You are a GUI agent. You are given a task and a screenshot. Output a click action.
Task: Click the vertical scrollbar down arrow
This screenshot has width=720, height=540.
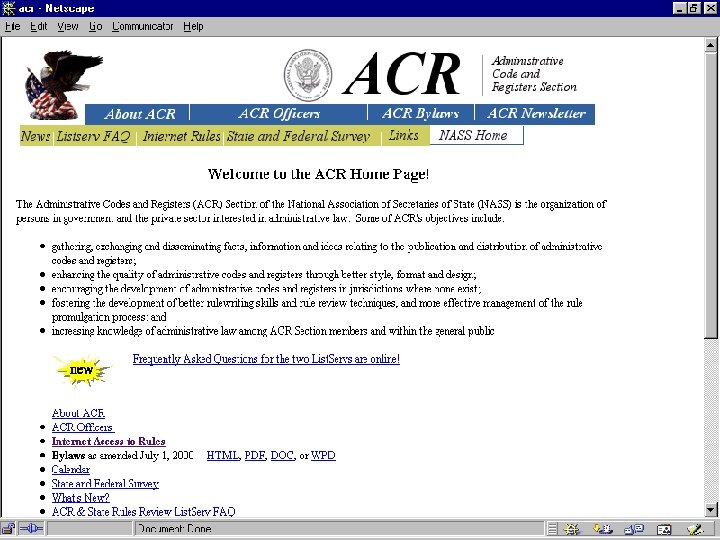[x=711, y=509]
